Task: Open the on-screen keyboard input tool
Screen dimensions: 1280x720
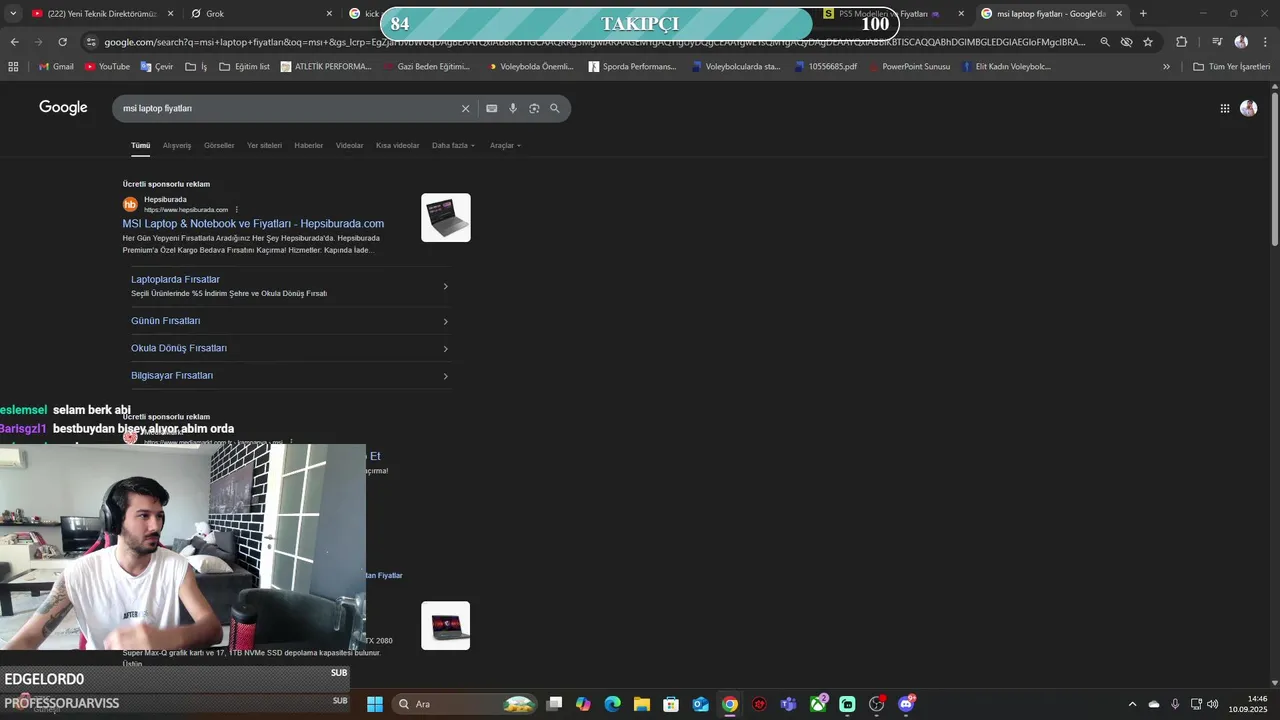Action: coord(491,108)
